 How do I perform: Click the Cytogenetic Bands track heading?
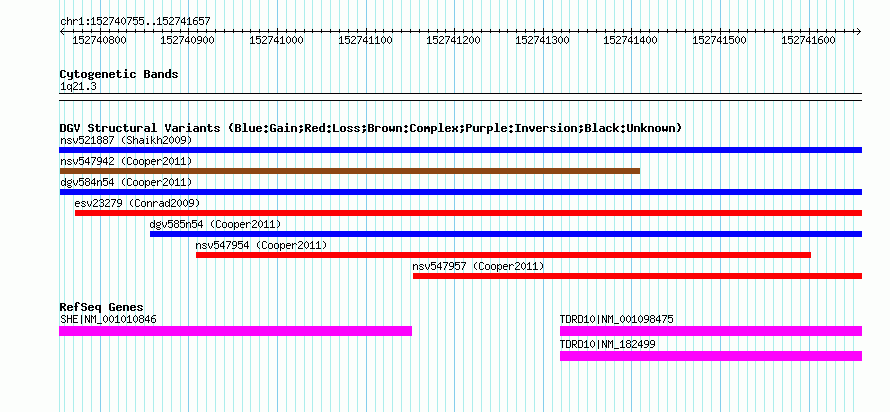tap(119, 74)
